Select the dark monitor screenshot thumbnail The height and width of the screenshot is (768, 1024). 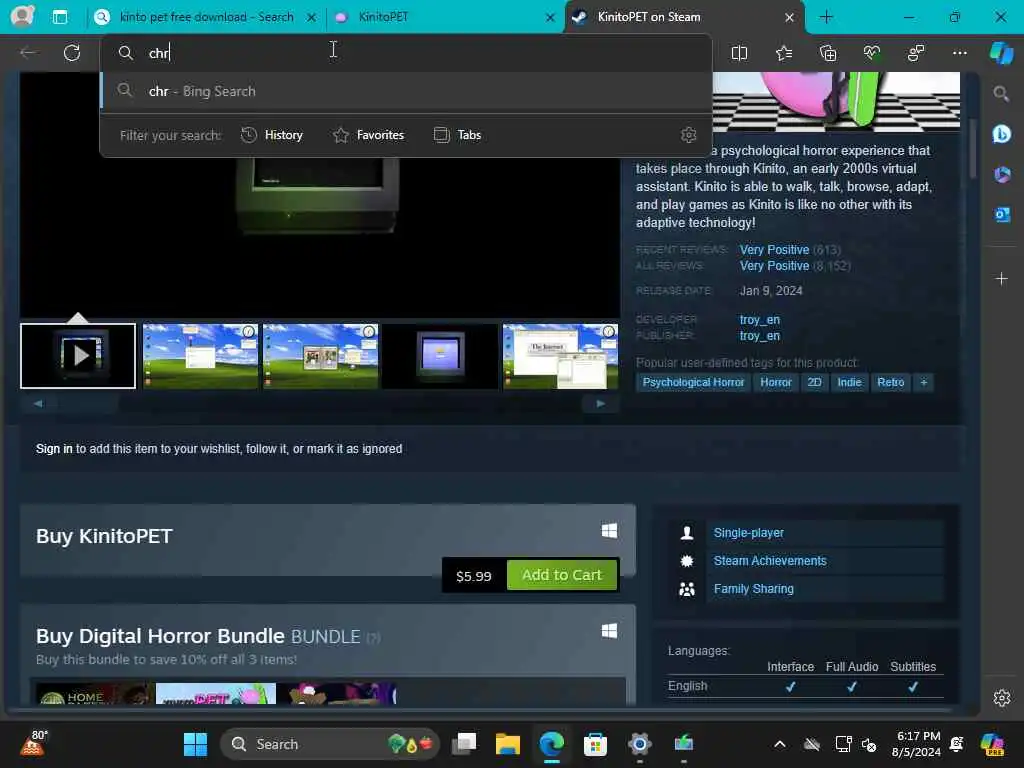440,356
